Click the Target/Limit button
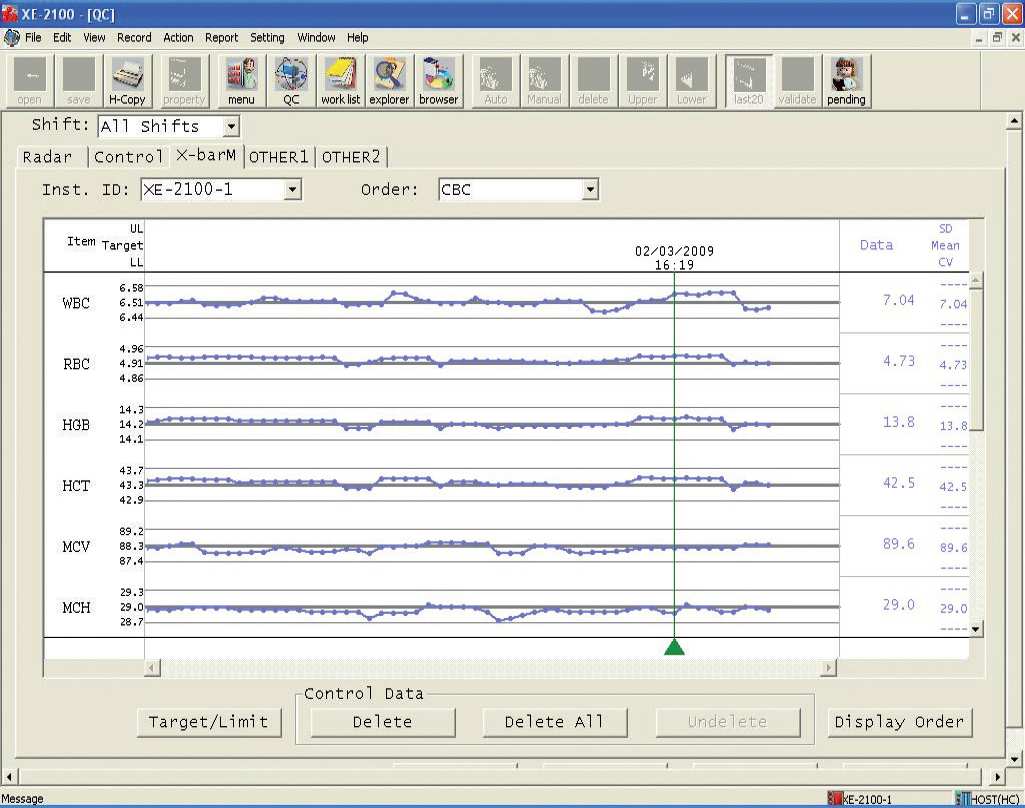Screen dimensions: 1025x808 [x=209, y=722]
